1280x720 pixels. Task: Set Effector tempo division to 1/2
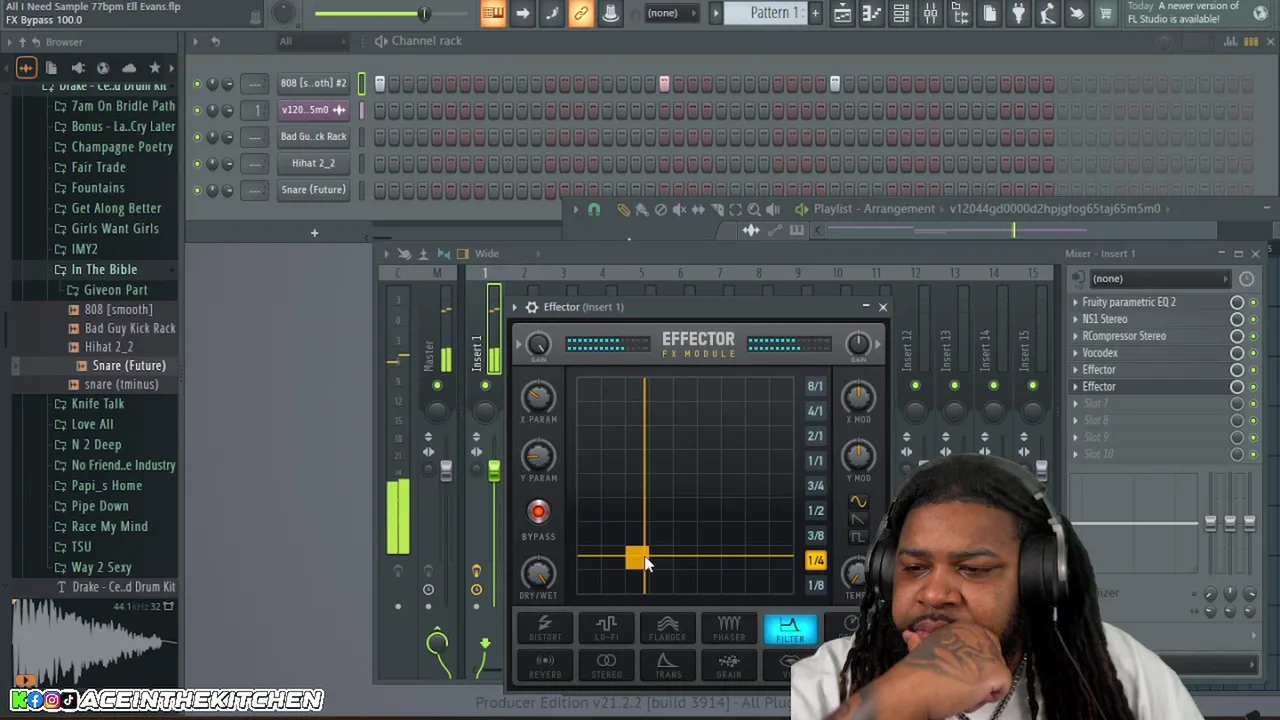(x=815, y=511)
